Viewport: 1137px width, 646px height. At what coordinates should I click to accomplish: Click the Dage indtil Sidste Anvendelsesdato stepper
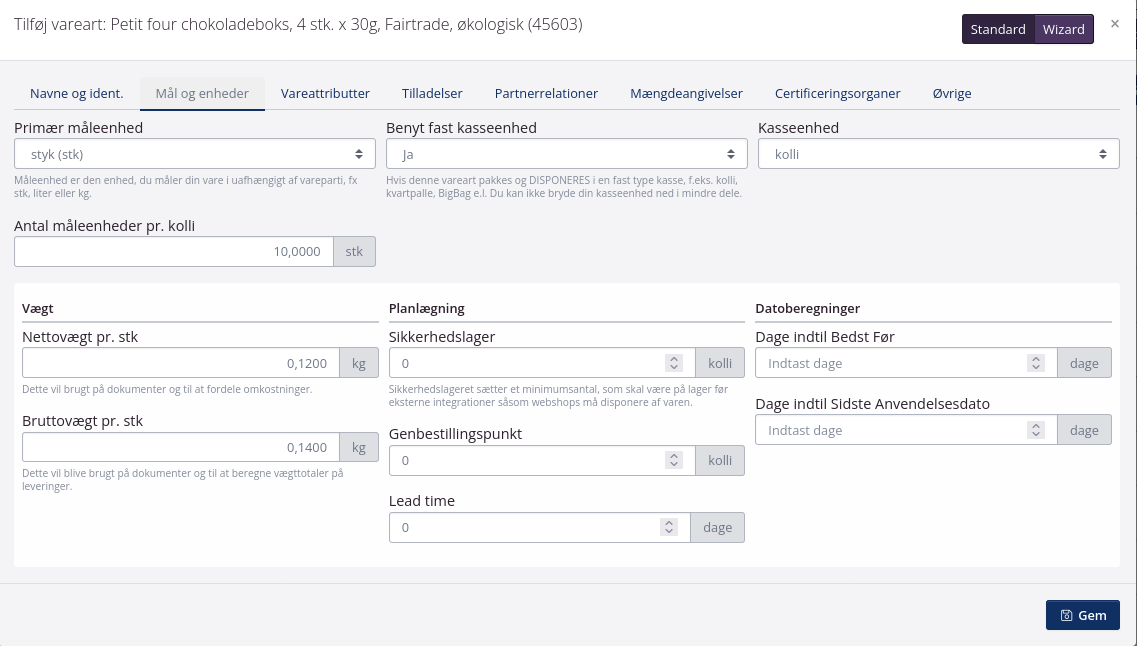click(x=1036, y=430)
